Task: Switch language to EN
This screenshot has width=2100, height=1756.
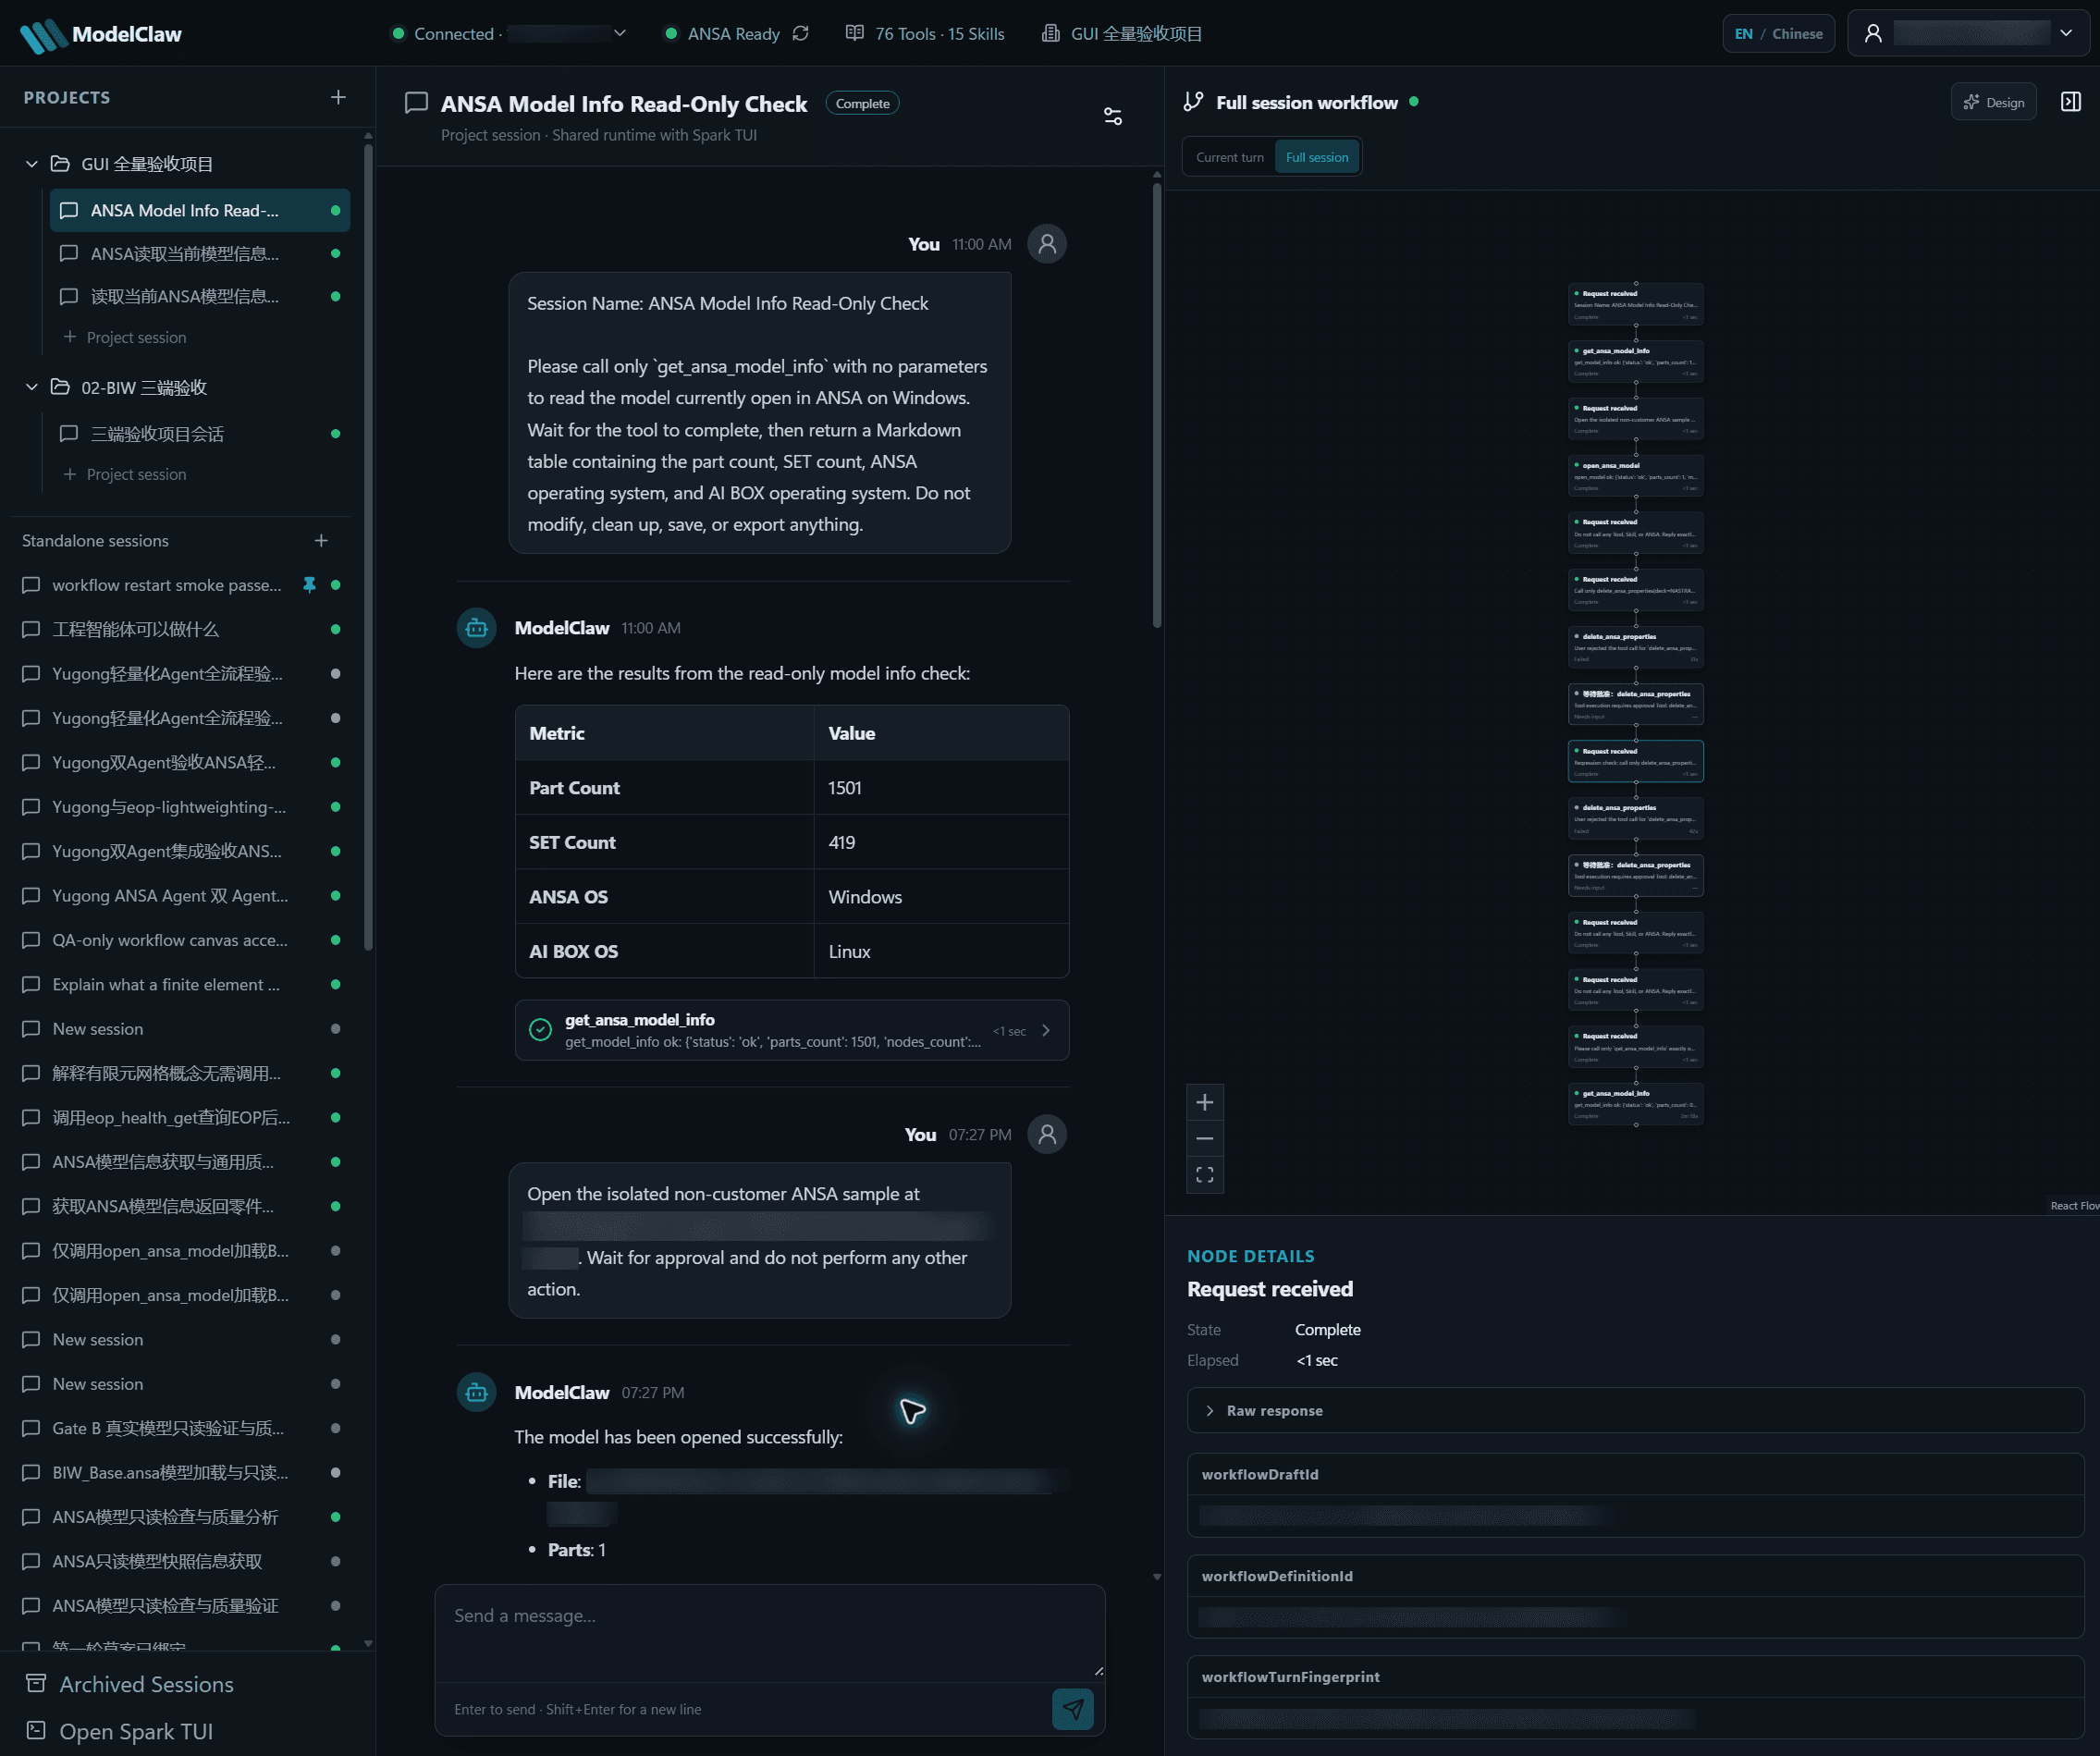Action: (x=1743, y=34)
